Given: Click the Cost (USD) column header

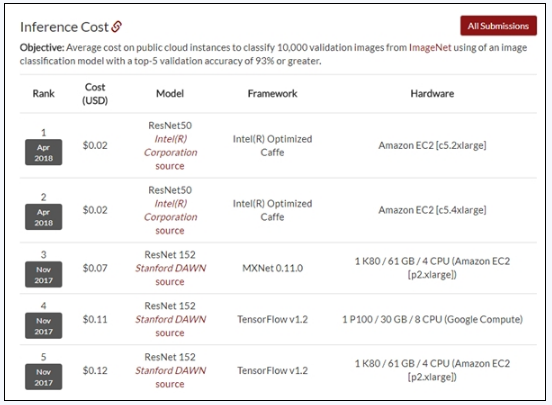Looking at the screenshot, I should (x=95, y=94).
